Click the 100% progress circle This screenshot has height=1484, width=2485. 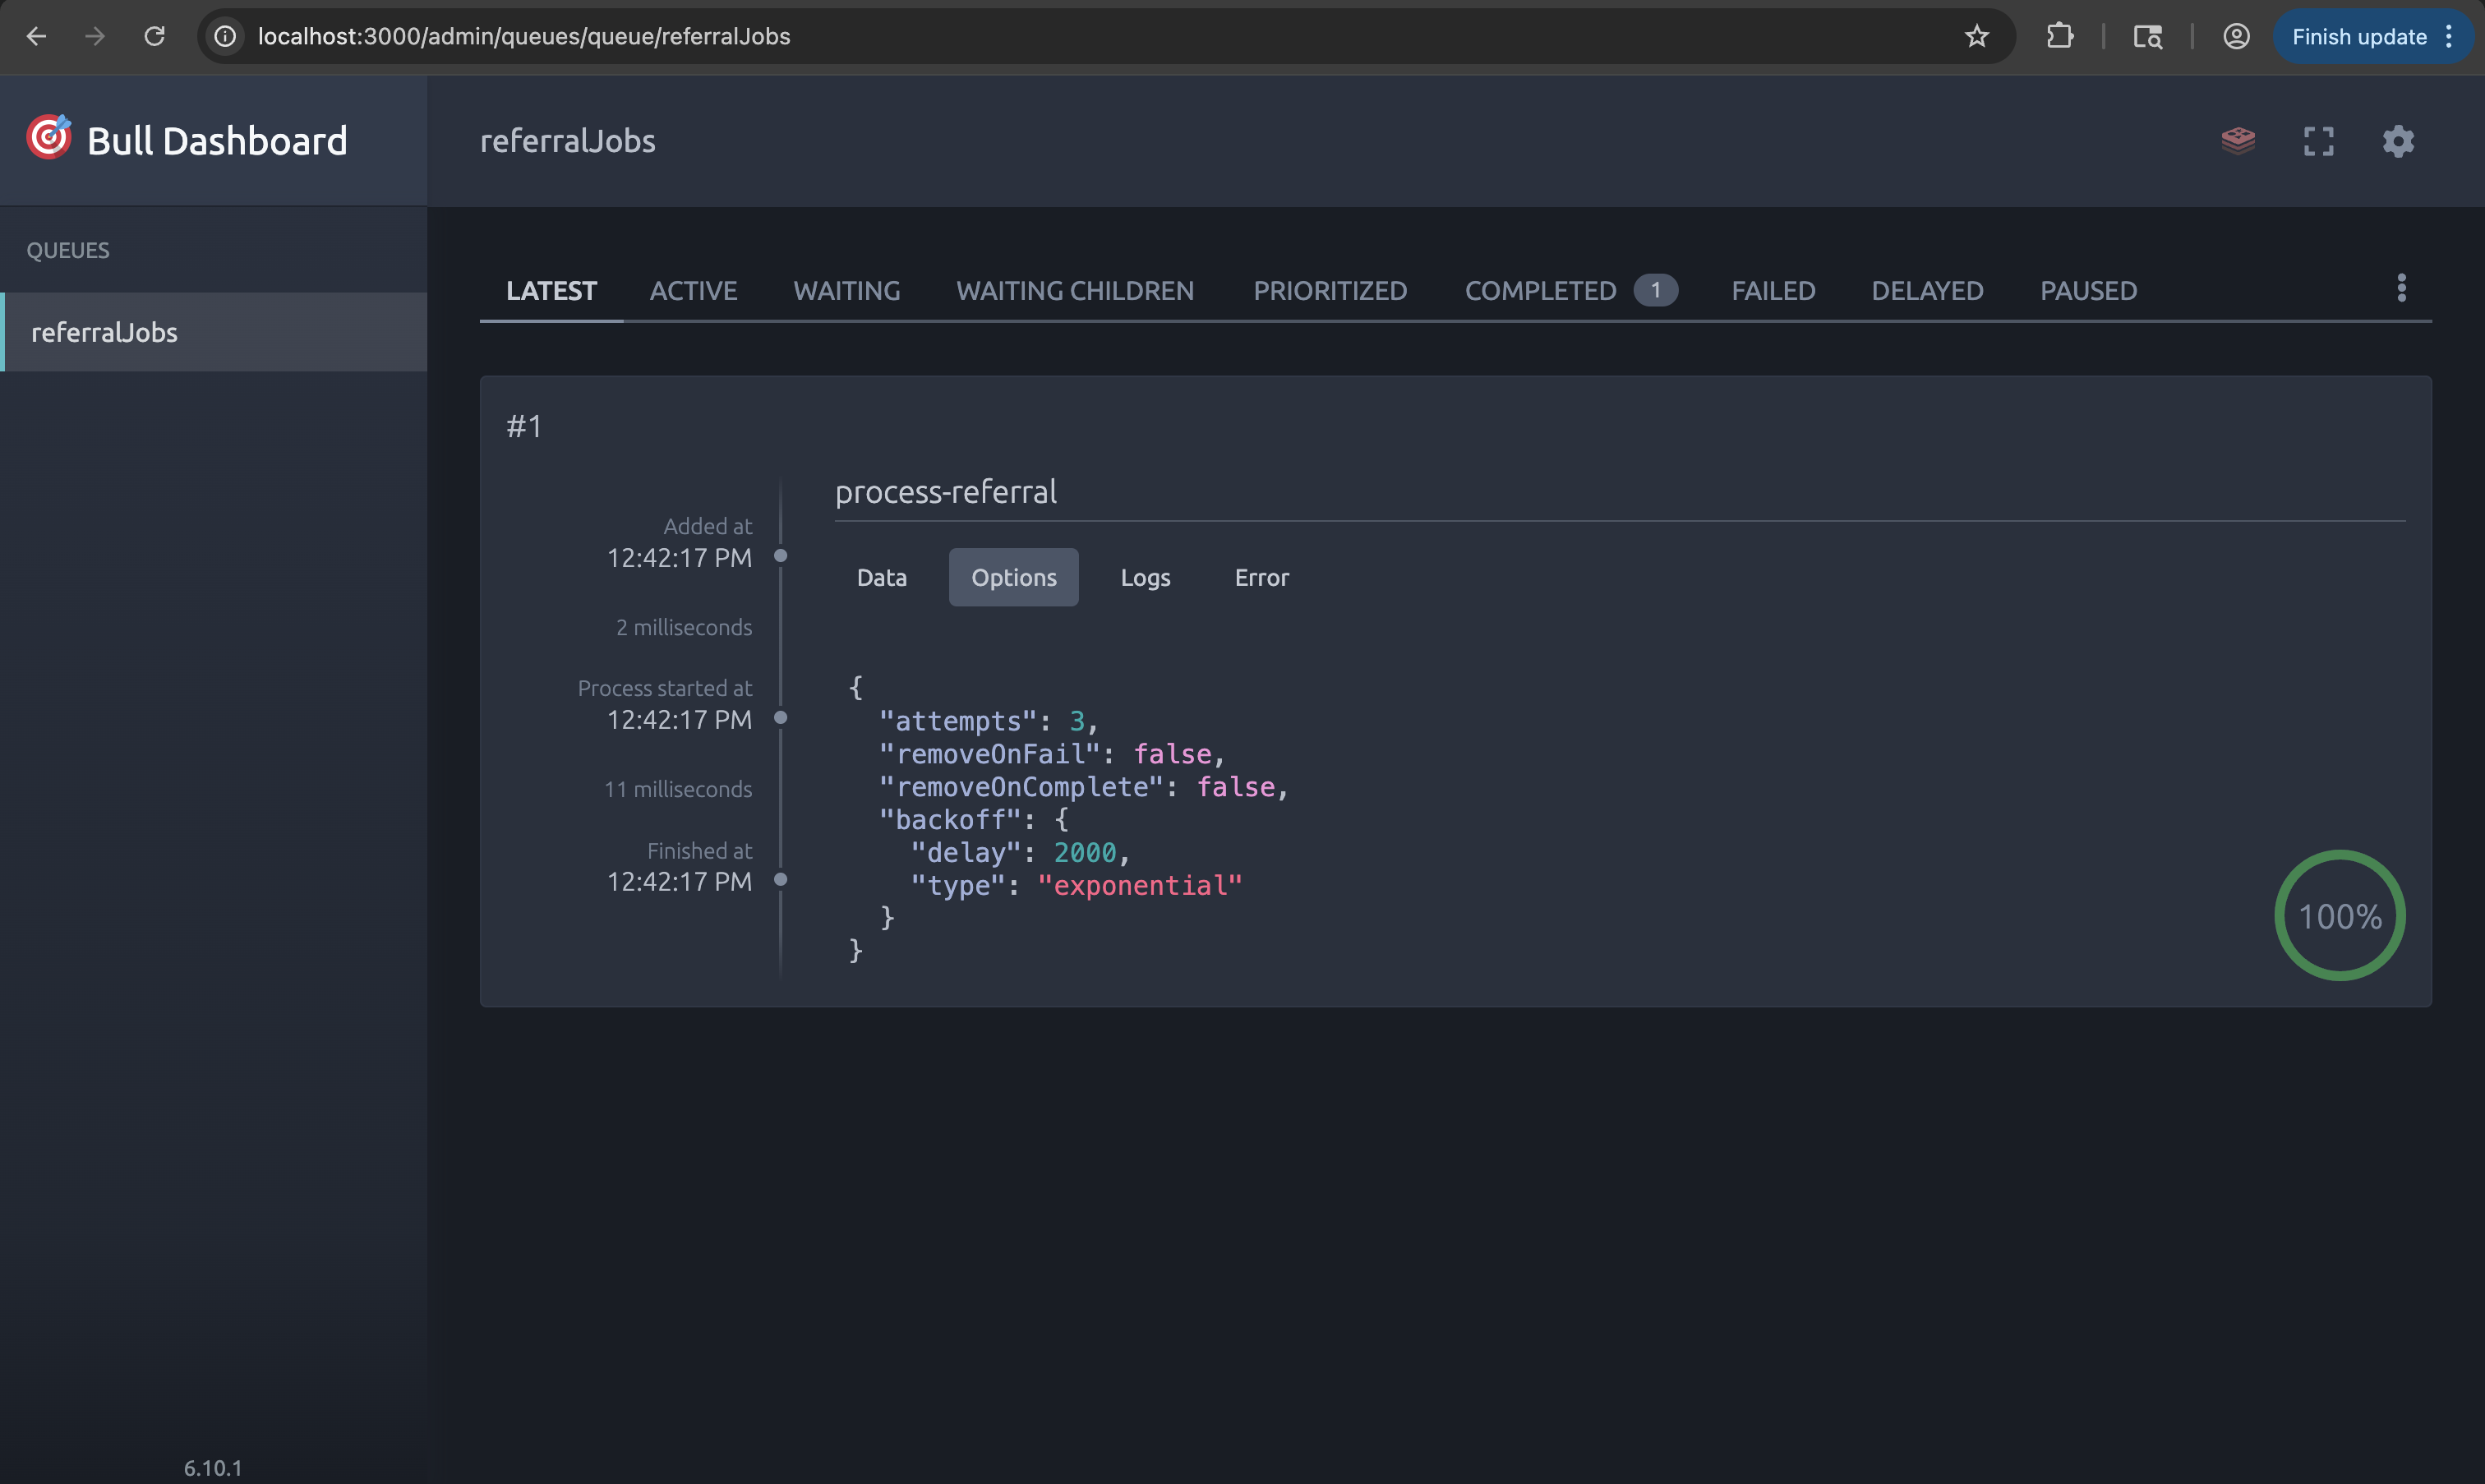click(x=2339, y=915)
